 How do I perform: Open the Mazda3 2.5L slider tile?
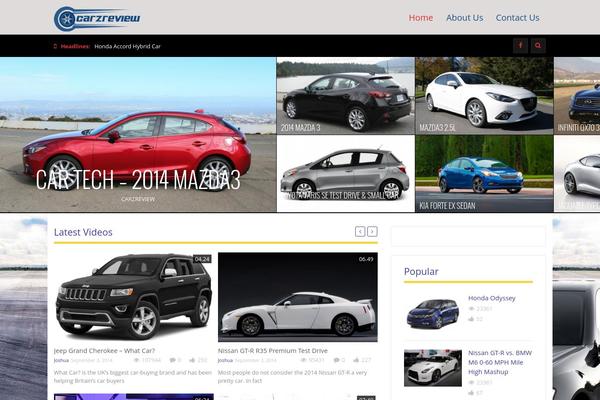tap(484, 96)
